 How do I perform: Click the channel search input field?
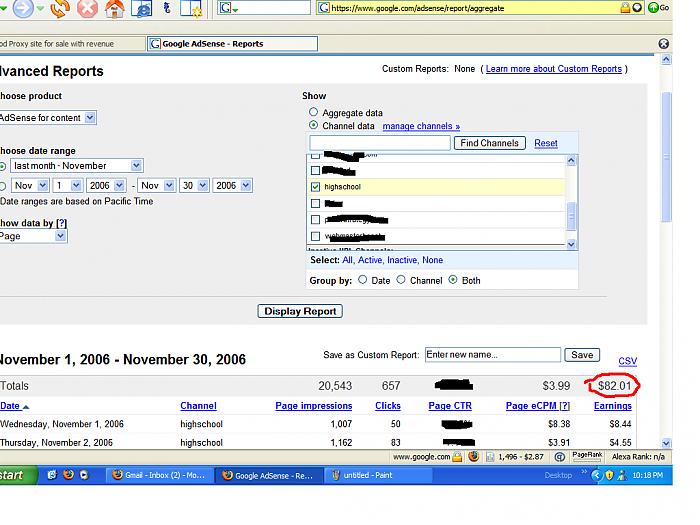tap(380, 143)
